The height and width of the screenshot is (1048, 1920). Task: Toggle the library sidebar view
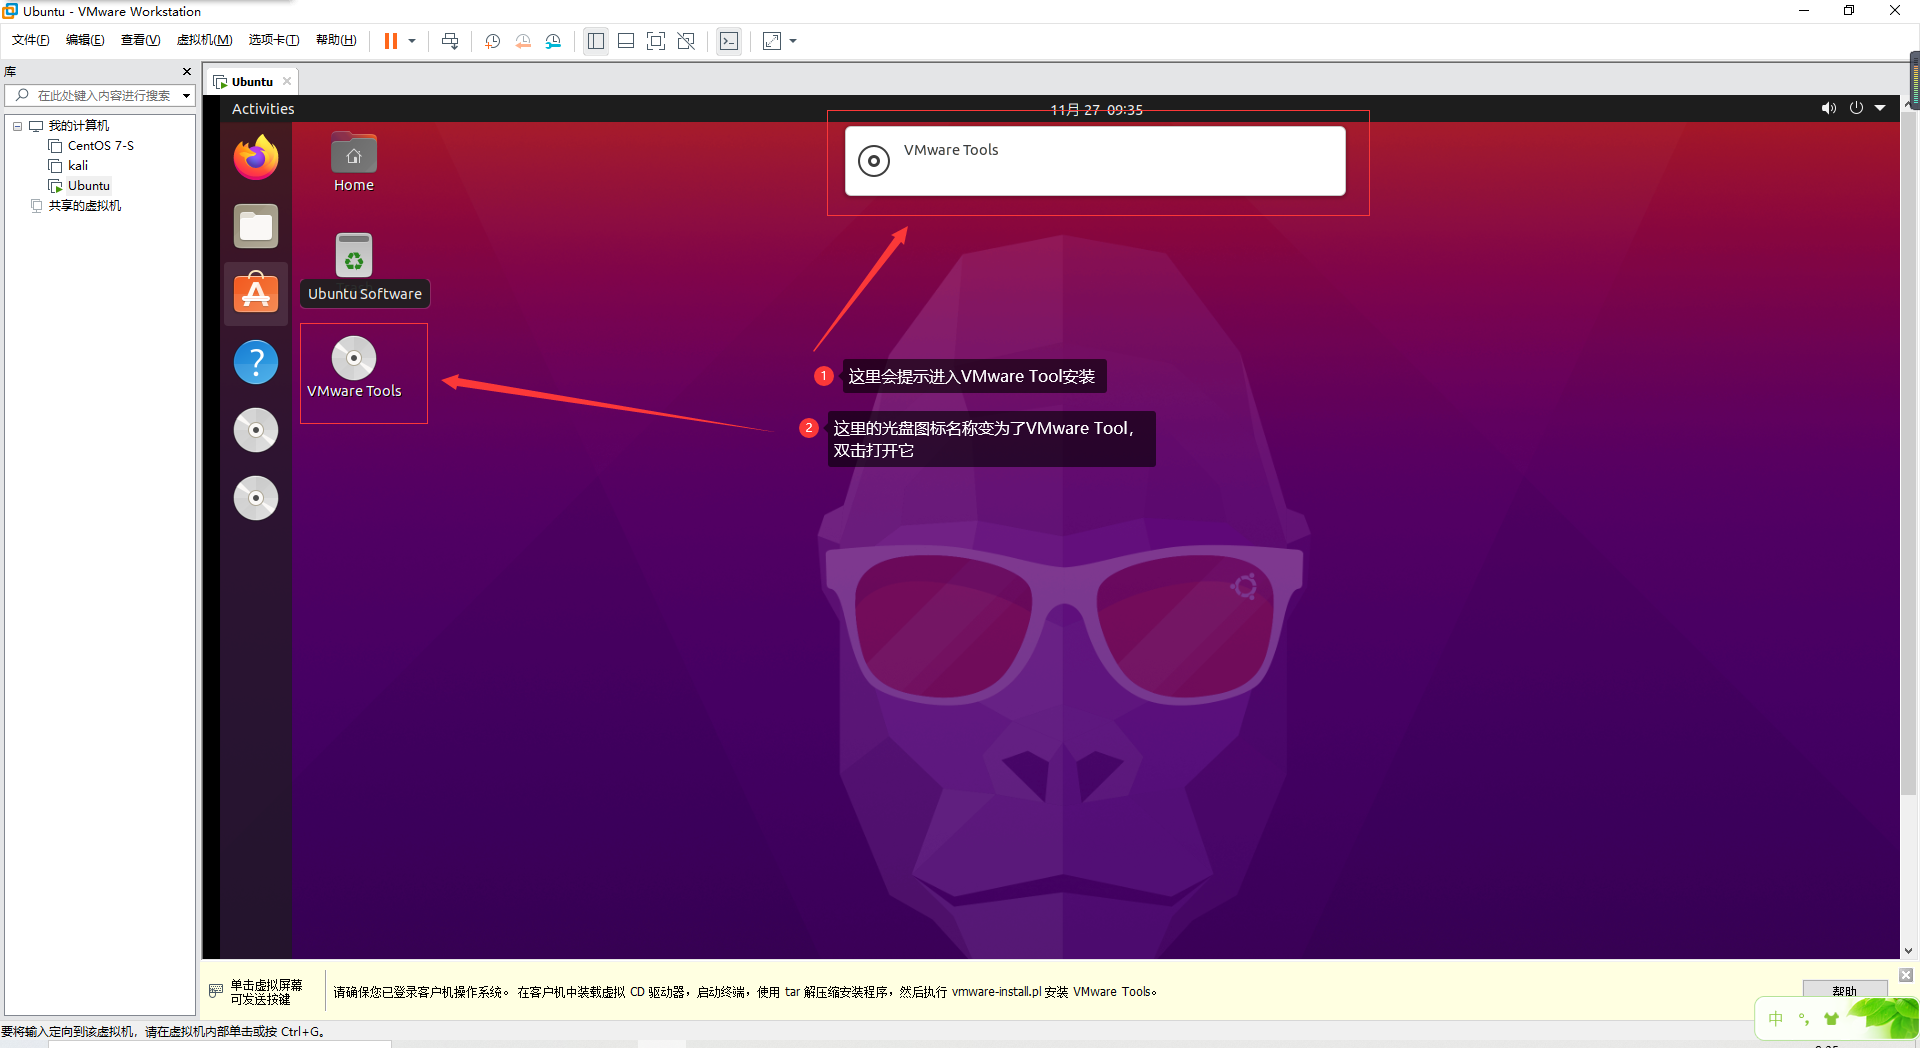coord(596,41)
